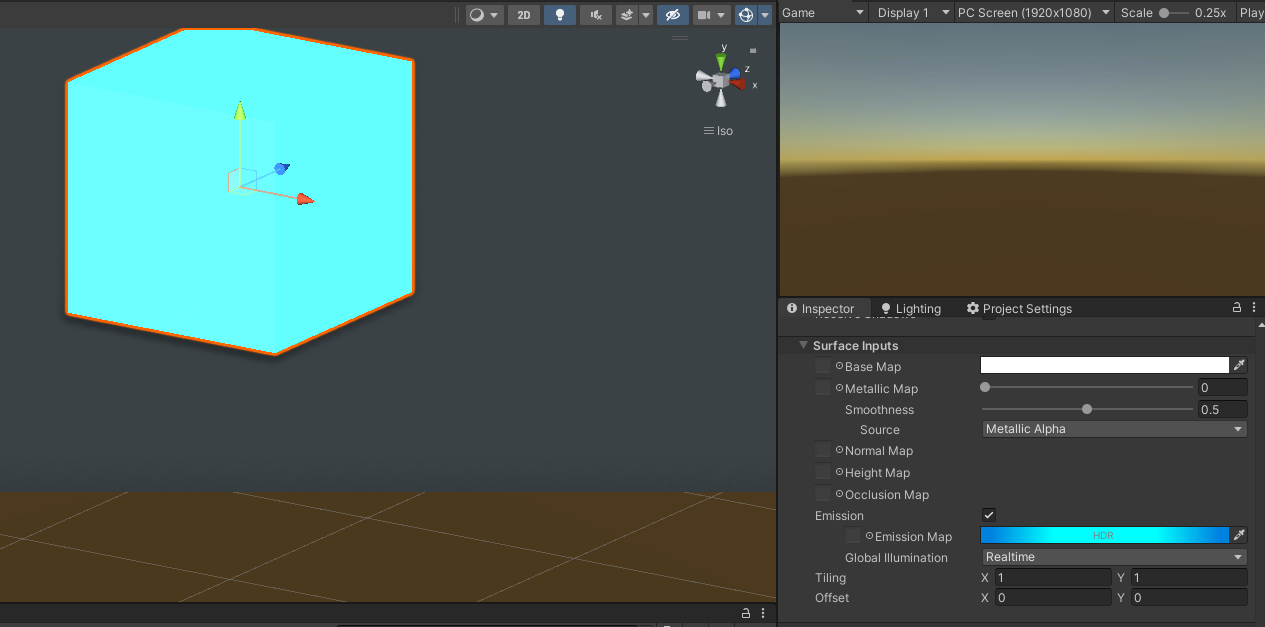Image resolution: width=1265 pixels, height=627 pixels.
Task: Toggle 2D view mode in Scene view
Action: pyautogui.click(x=523, y=14)
